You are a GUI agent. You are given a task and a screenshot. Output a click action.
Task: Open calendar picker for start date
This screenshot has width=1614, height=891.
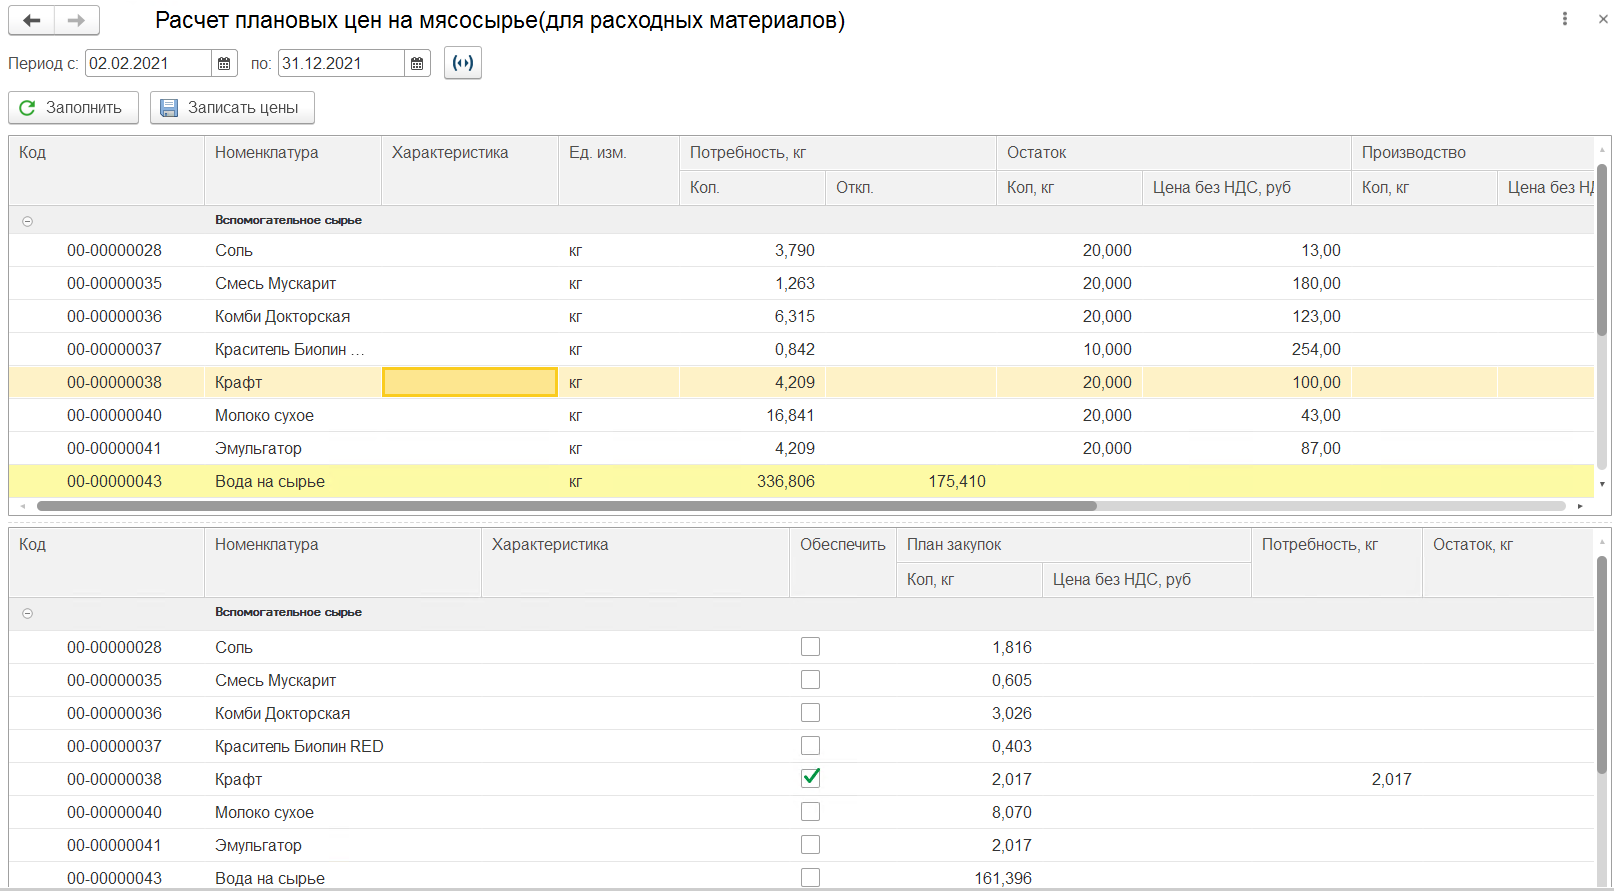[x=224, y=63]
